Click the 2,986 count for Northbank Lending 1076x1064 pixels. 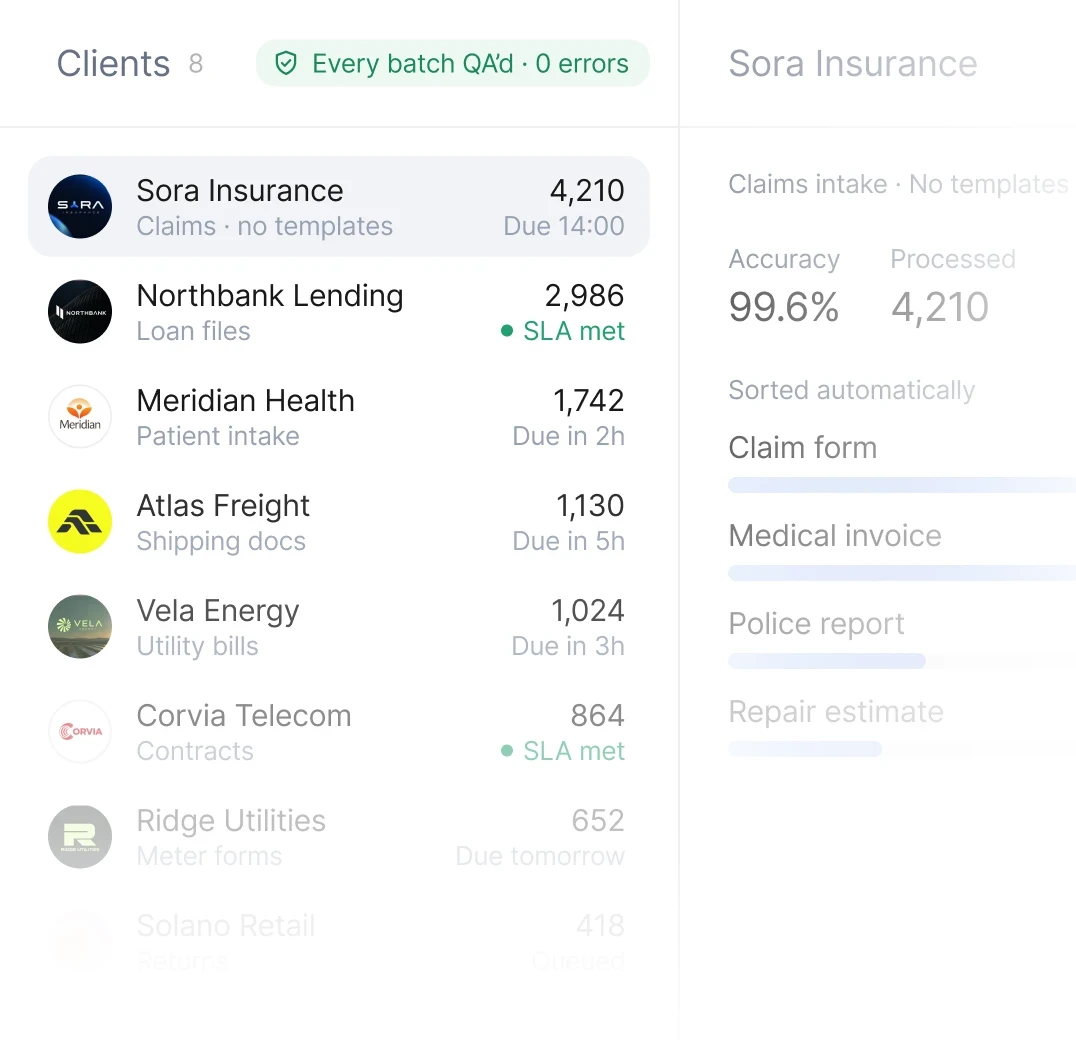584,296
